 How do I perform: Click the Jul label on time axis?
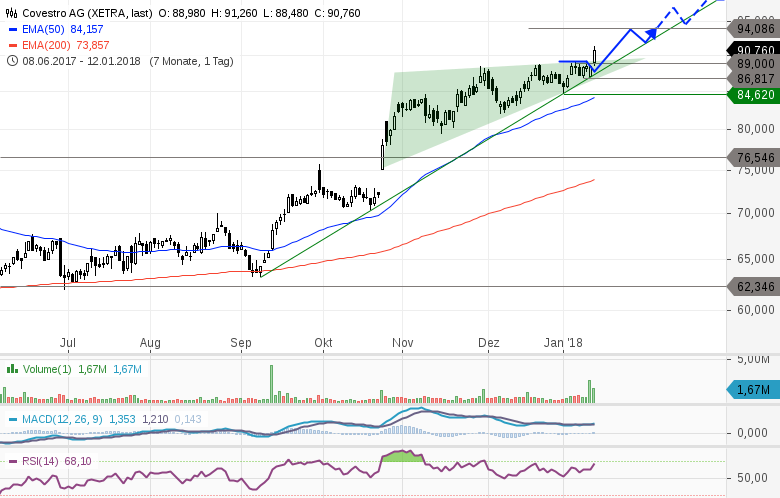tap(68, 343)
